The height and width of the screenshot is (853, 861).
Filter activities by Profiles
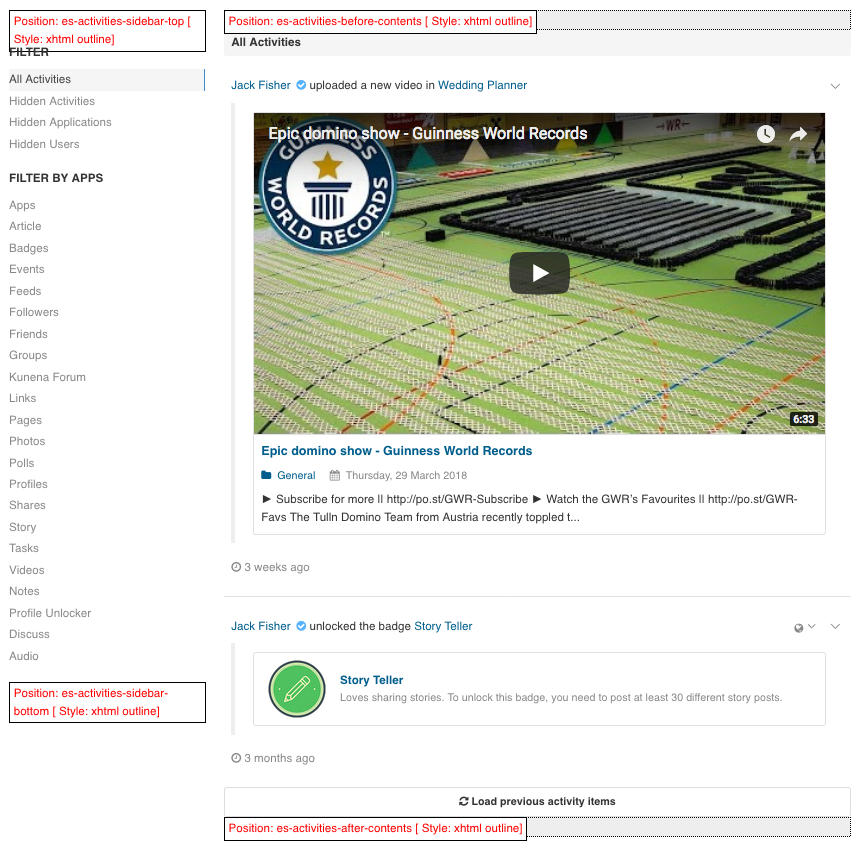pyautogui.click(x=28, y=484)
